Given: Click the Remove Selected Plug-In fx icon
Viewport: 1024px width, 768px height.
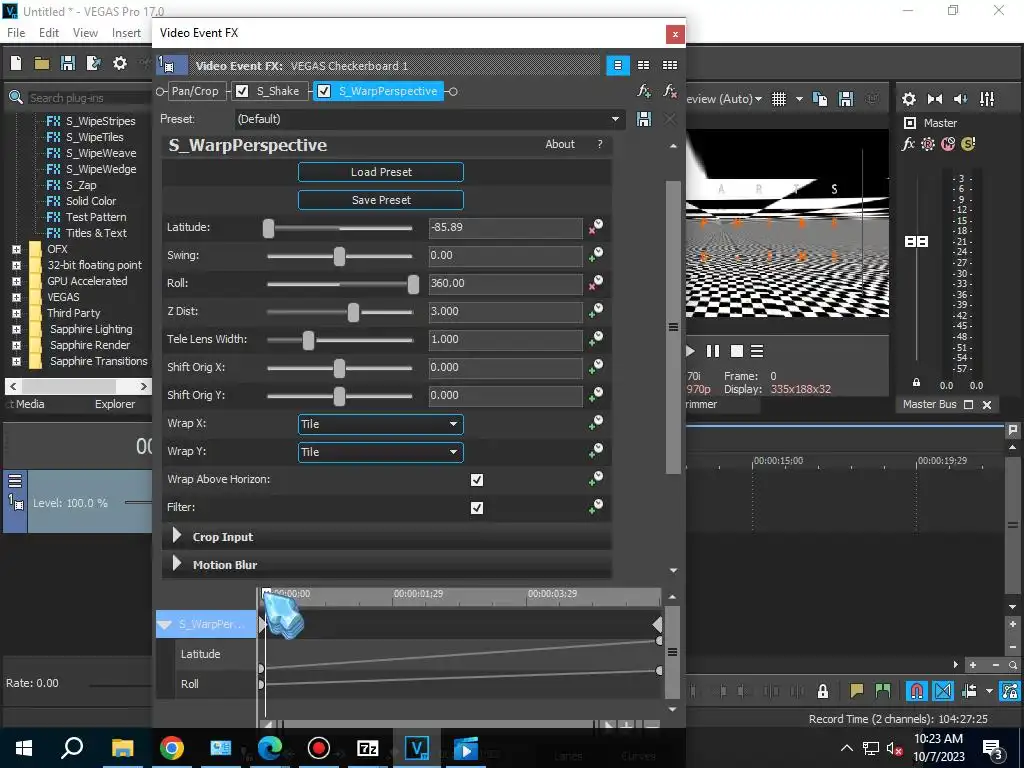Looking at the screenshot, I should coord(670,91).
